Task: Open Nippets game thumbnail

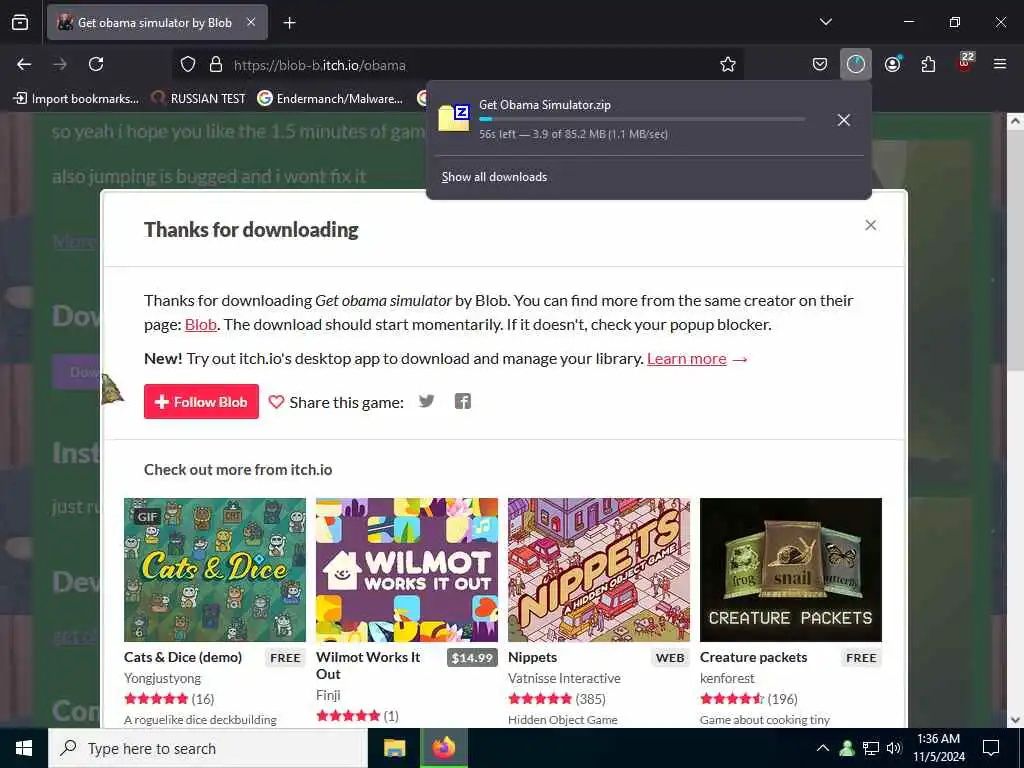Action: [599, 569]
